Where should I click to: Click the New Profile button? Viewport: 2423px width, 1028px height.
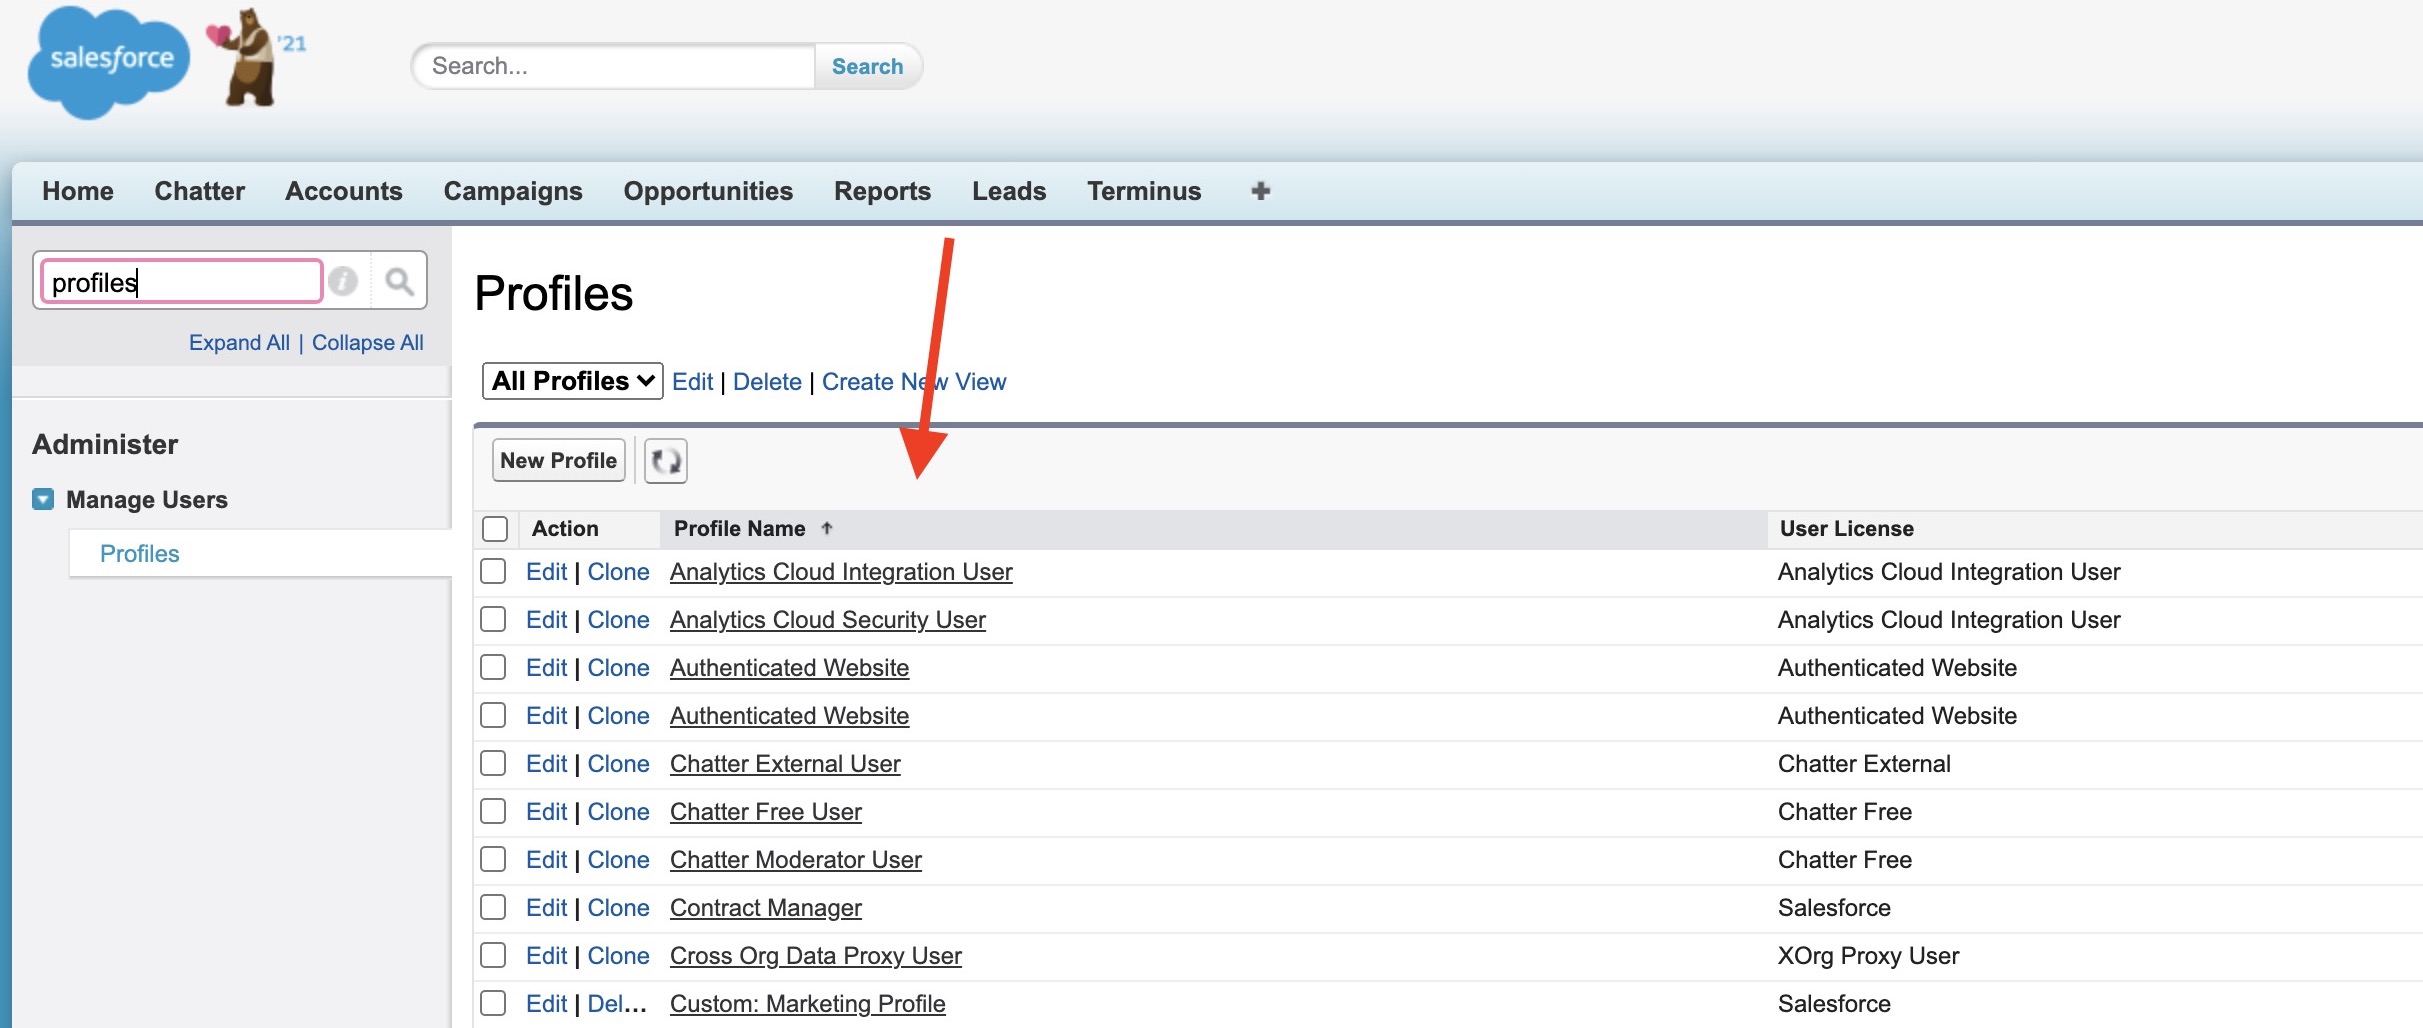tap(558, 460)
